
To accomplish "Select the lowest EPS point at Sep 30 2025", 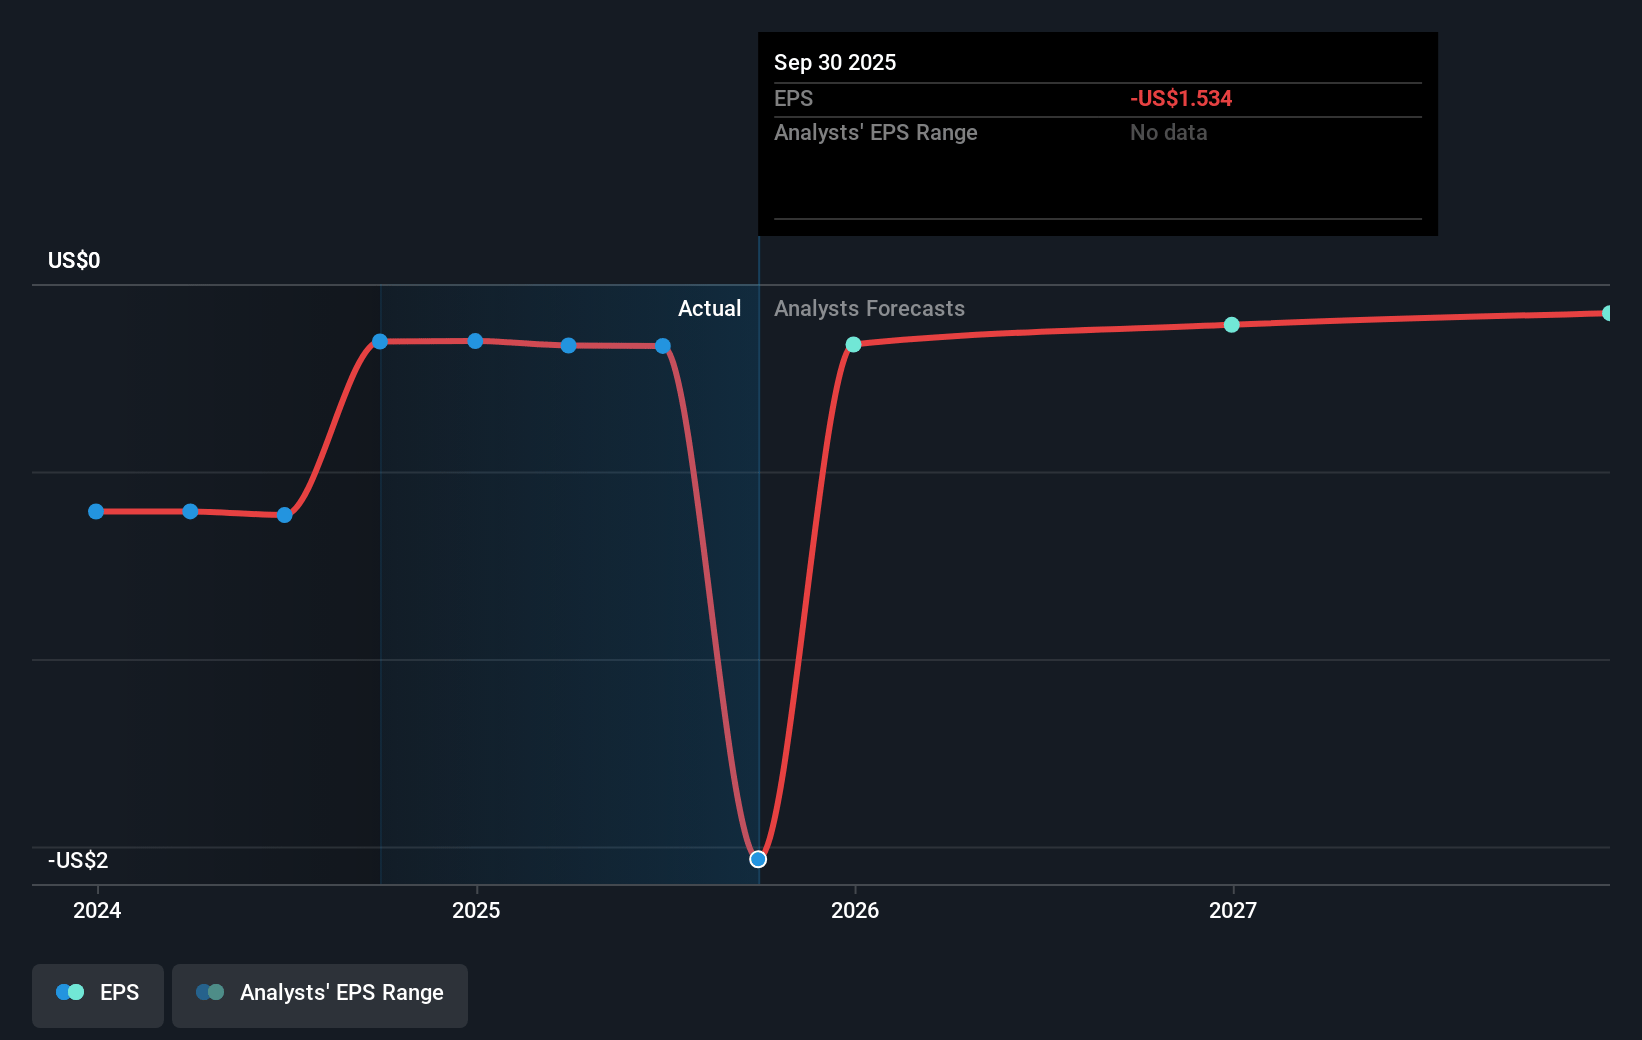I will (758, 859).
